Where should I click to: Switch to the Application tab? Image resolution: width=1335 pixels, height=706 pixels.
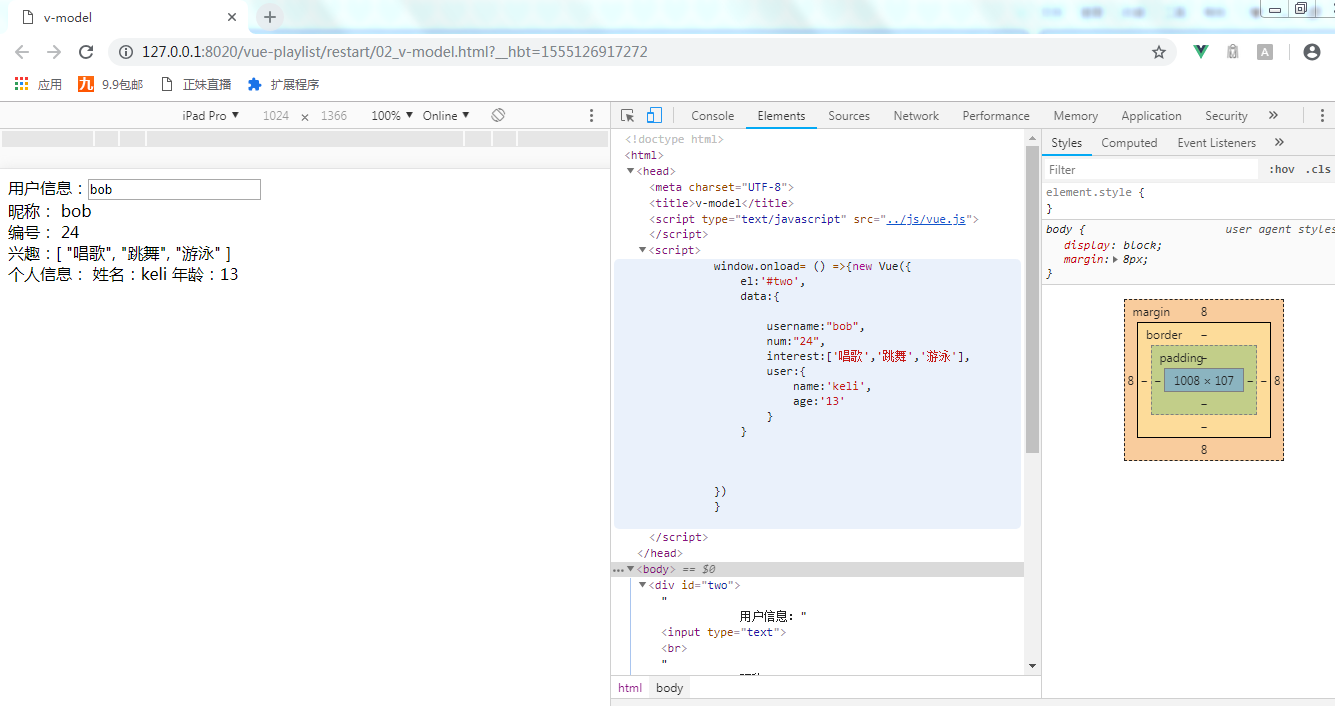1151,116
